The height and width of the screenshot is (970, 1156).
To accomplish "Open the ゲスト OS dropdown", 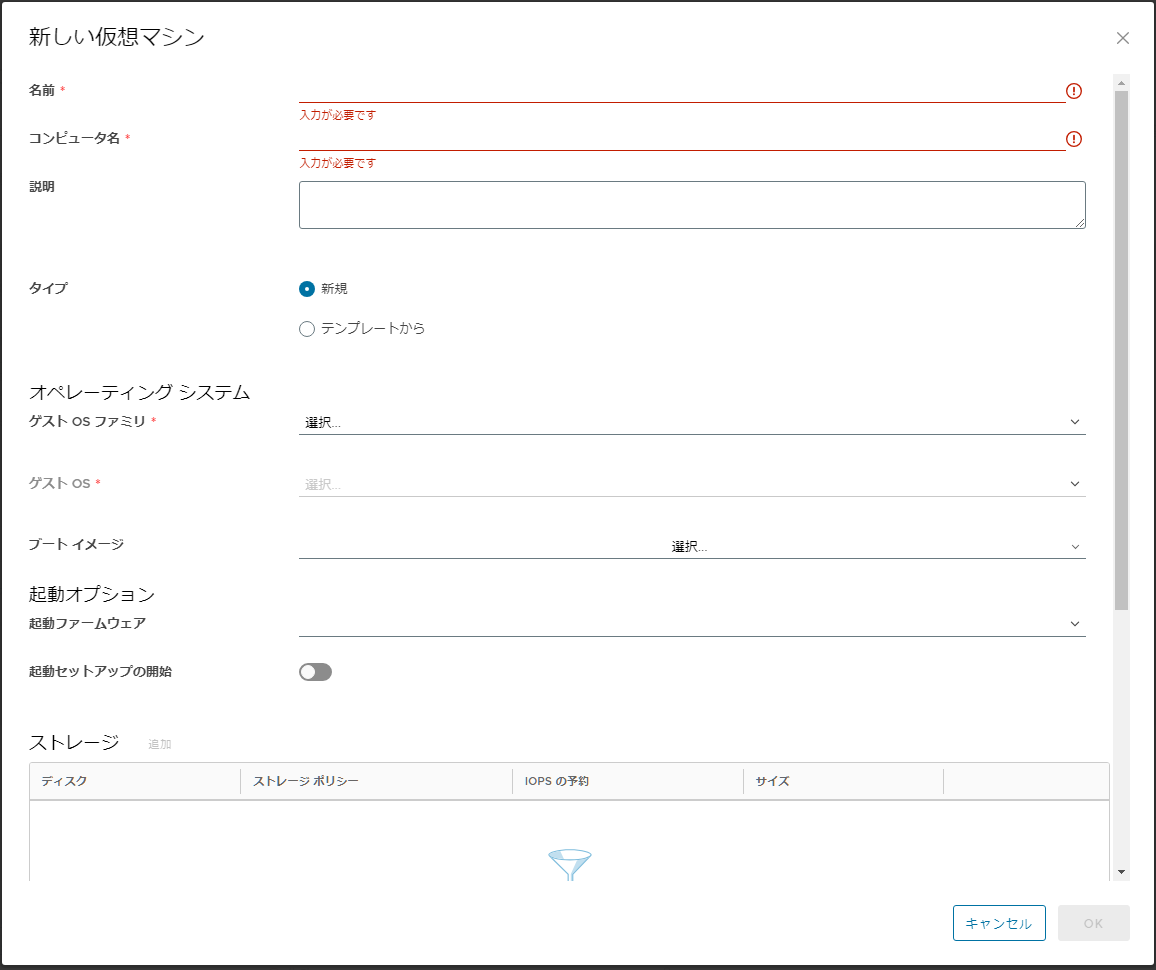I will [692, 484].
